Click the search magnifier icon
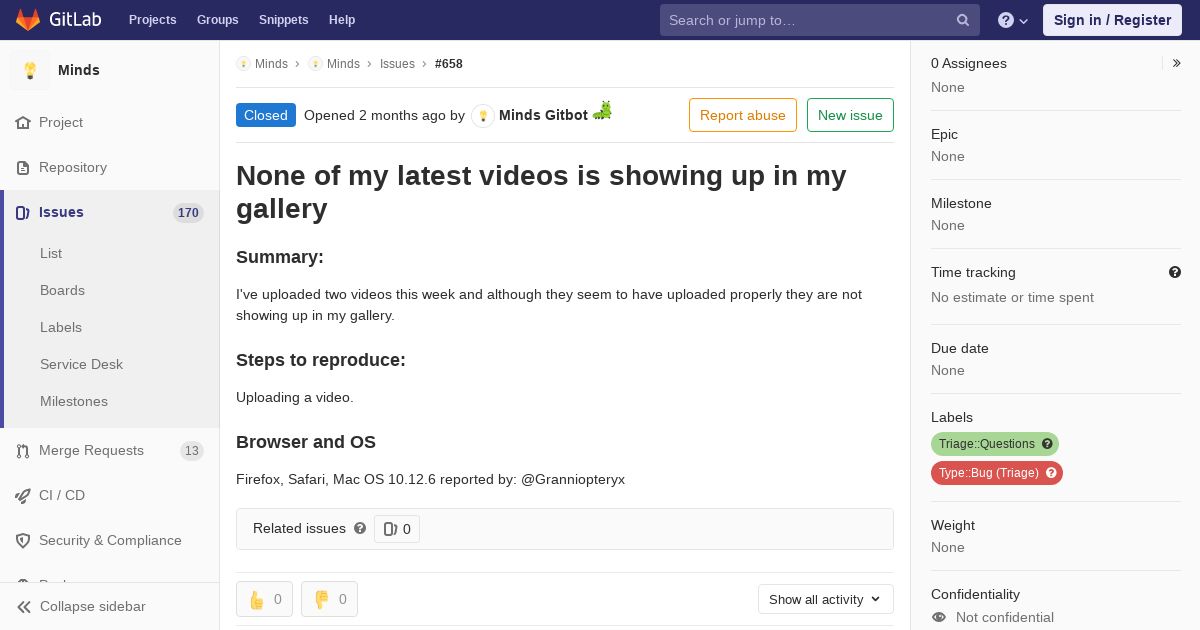 point(963,20)
